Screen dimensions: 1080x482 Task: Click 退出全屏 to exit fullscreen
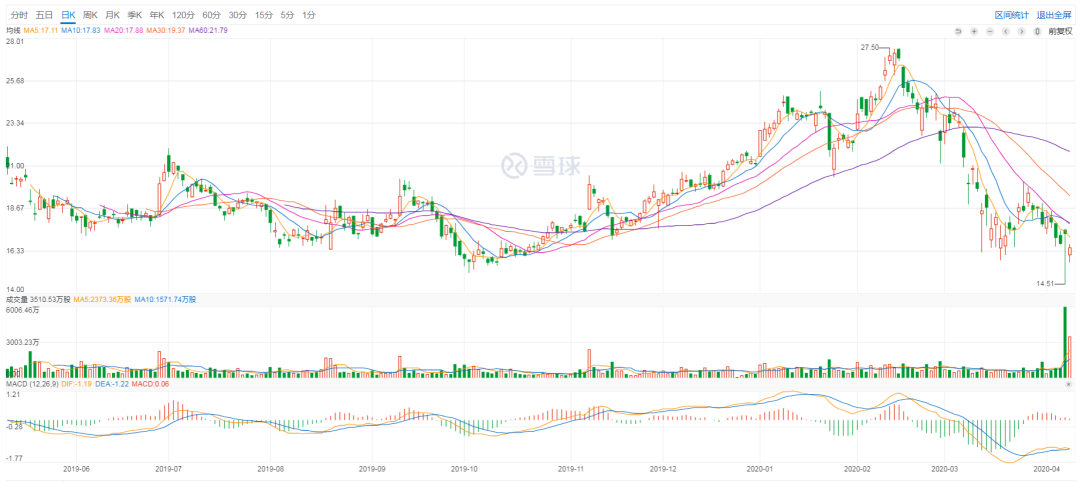1055,15
